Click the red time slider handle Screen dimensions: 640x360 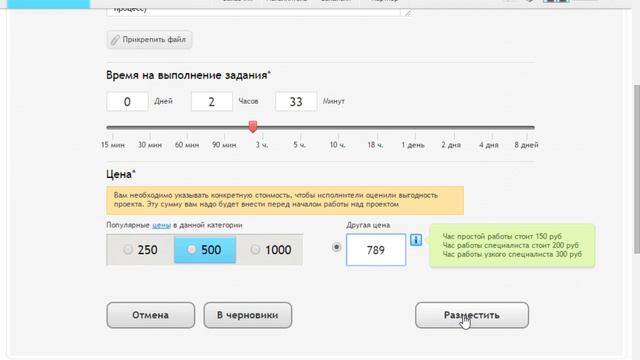pyautogui.click(x=253, y=127)
